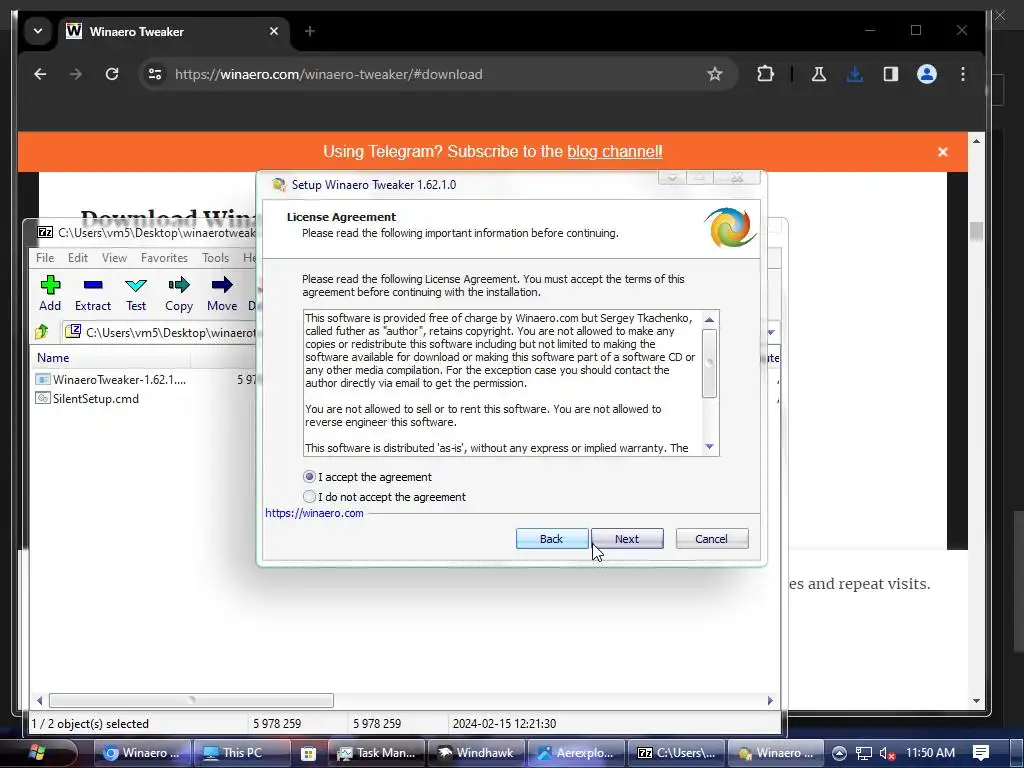Image resolution: width=1024 pixels, height=768 pixels.
Task: Switch to This PC taskbar button
Action: 242,753
